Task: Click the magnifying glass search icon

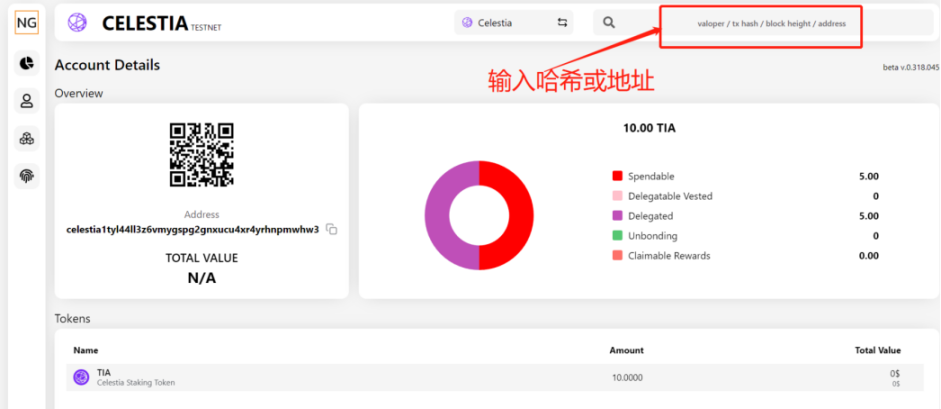Action: coord(609,23)
